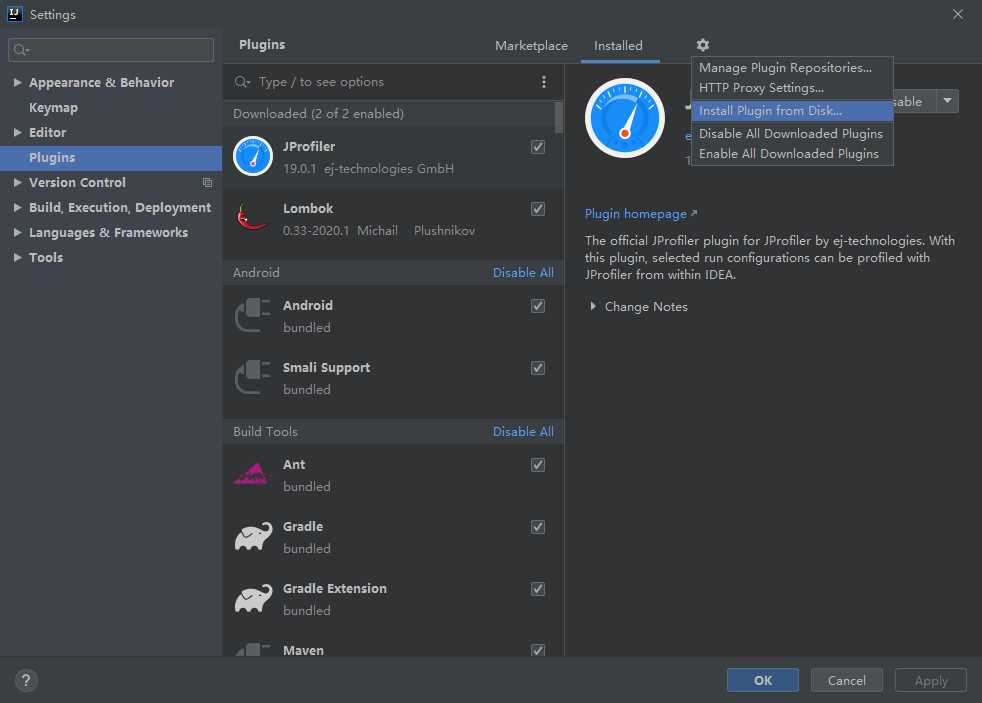Toggle the Smali Support checkbox
Image resolution: width=982 pixels, height=703 pixels.
537,367
